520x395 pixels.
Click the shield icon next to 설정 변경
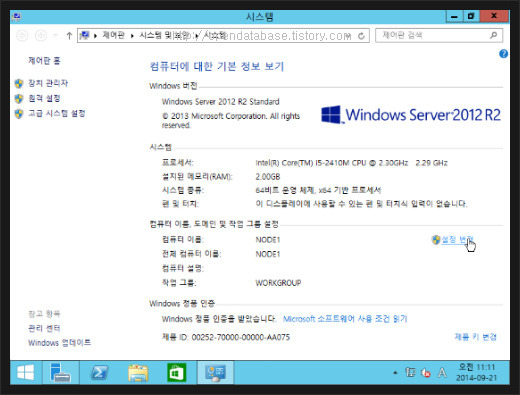[436, 239]
